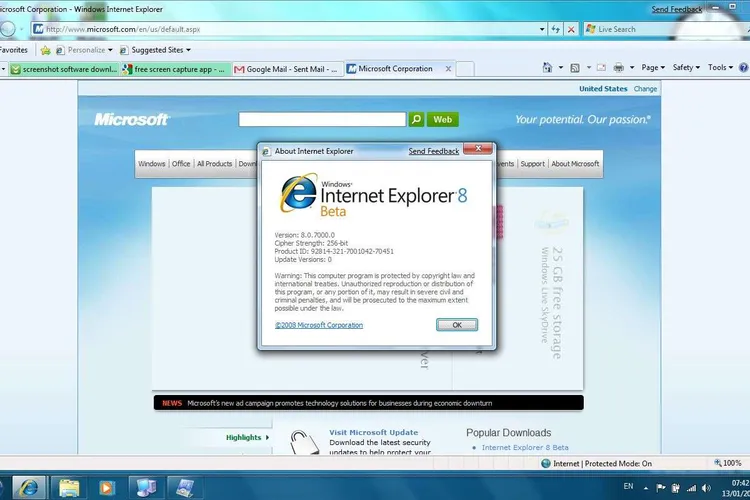Click the Help question mark icon

[744, 68]
